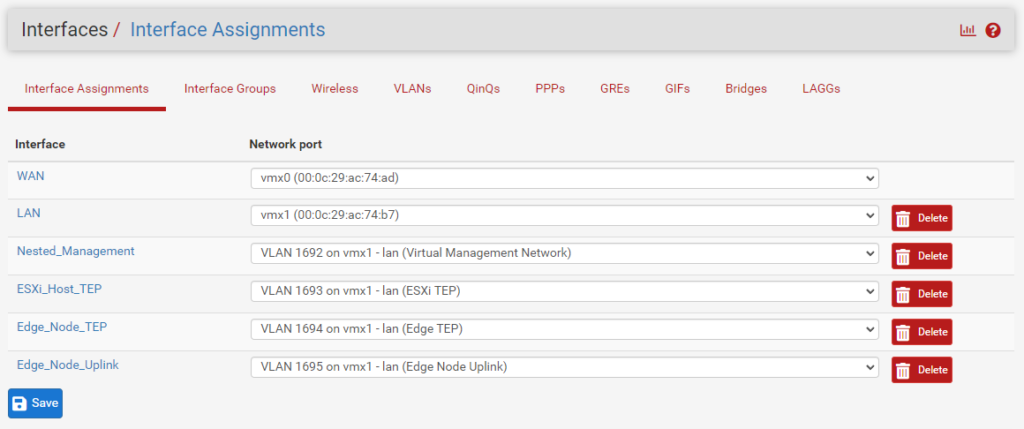The height and width of the screenshot is (429, 1024).
Task: Switch to the Interface Groups tab
Action: coord(230,88)
